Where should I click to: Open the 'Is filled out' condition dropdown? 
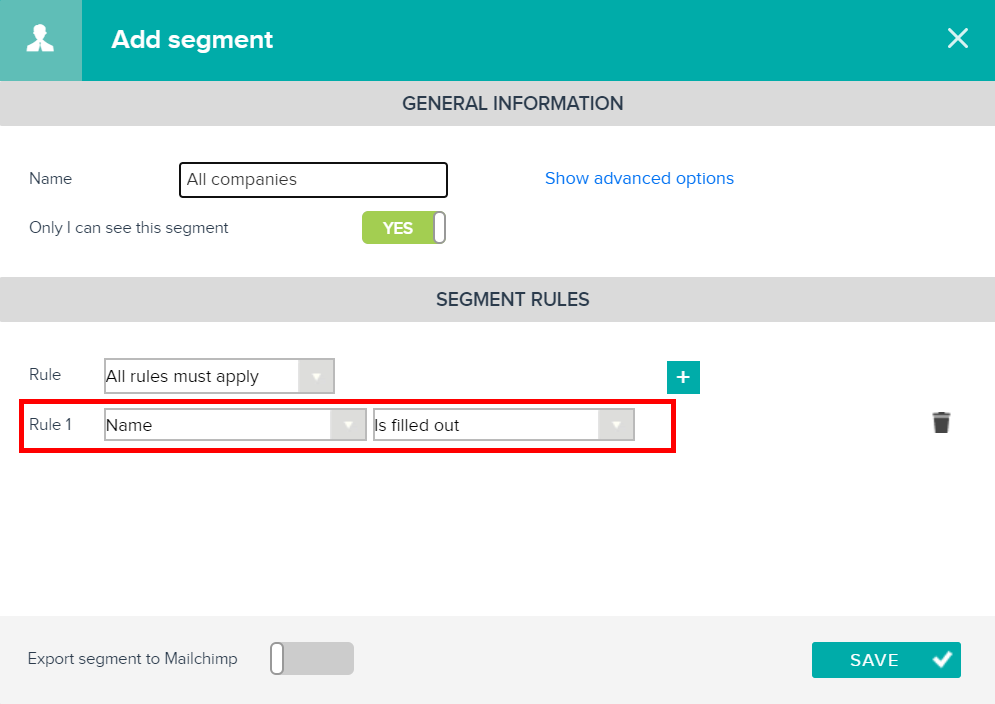pos(504,425)
